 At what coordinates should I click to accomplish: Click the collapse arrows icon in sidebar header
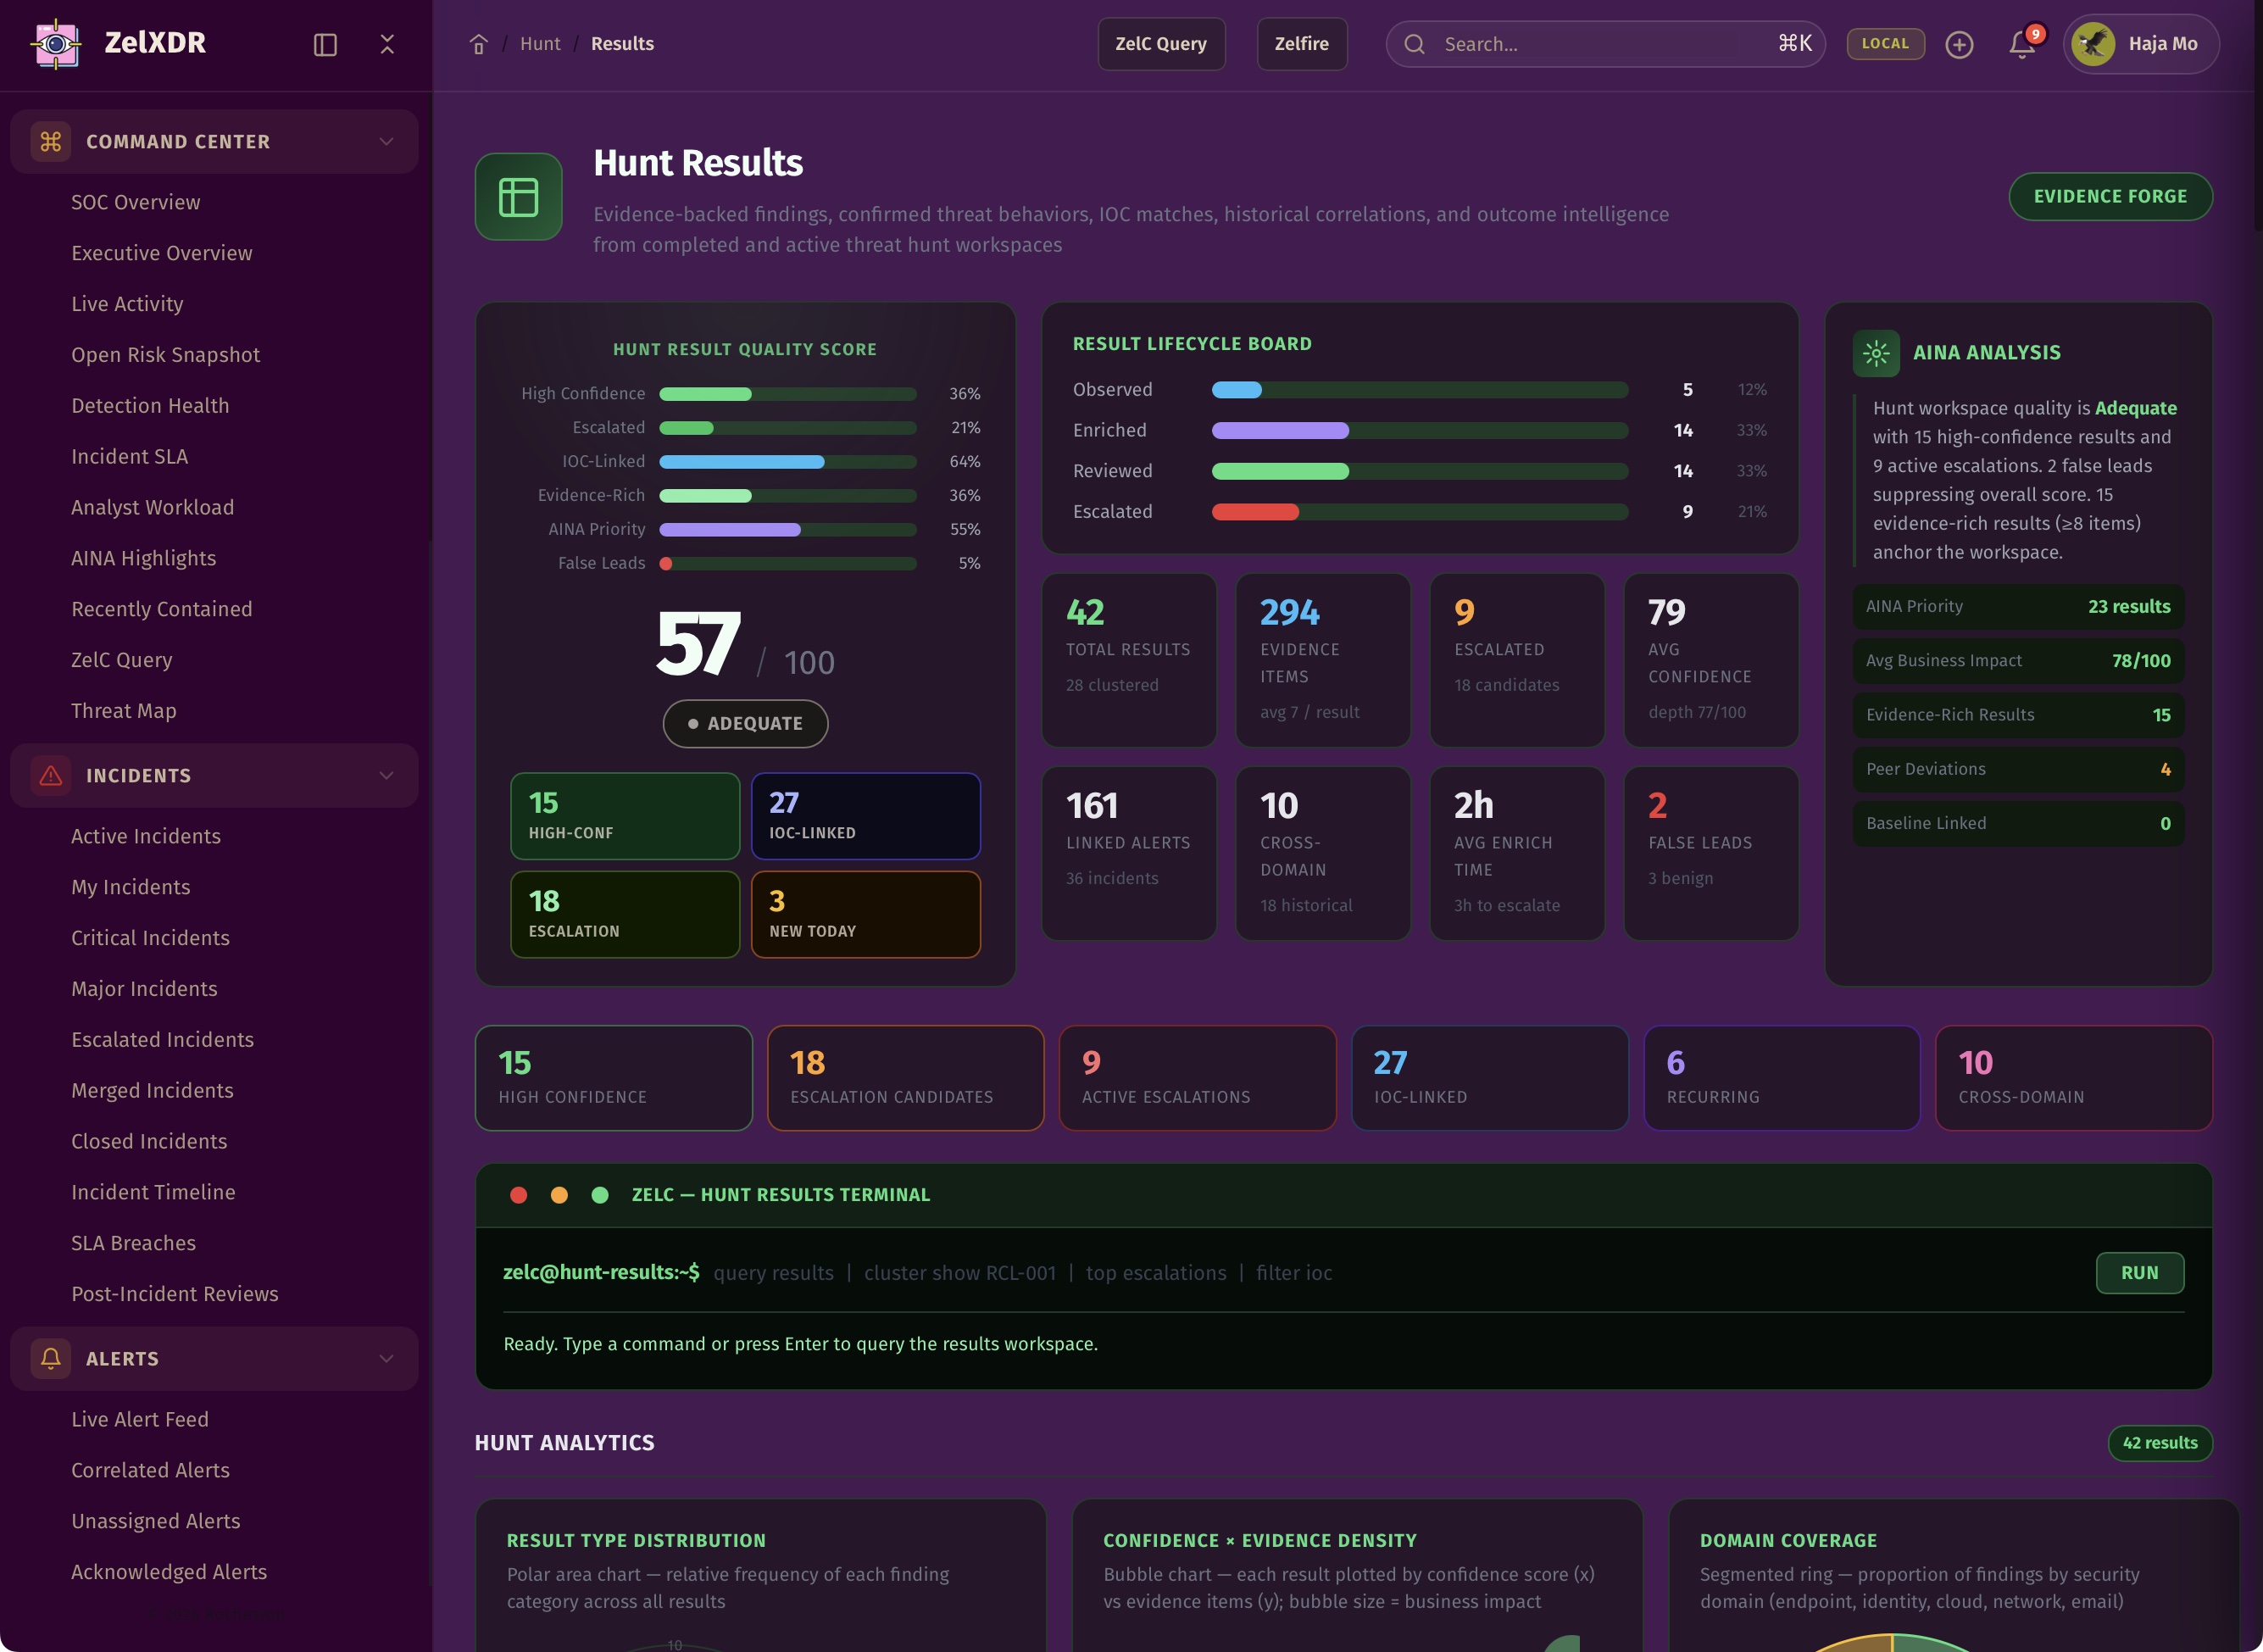pyautogui.click(x=387, y=44)
